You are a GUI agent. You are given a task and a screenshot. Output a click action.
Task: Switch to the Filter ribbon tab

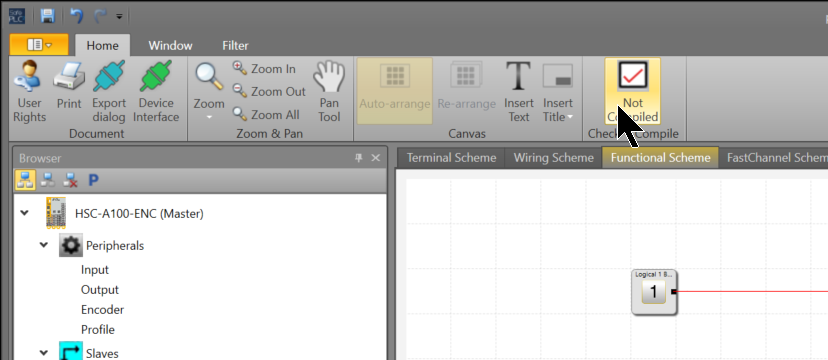point(235,45)
